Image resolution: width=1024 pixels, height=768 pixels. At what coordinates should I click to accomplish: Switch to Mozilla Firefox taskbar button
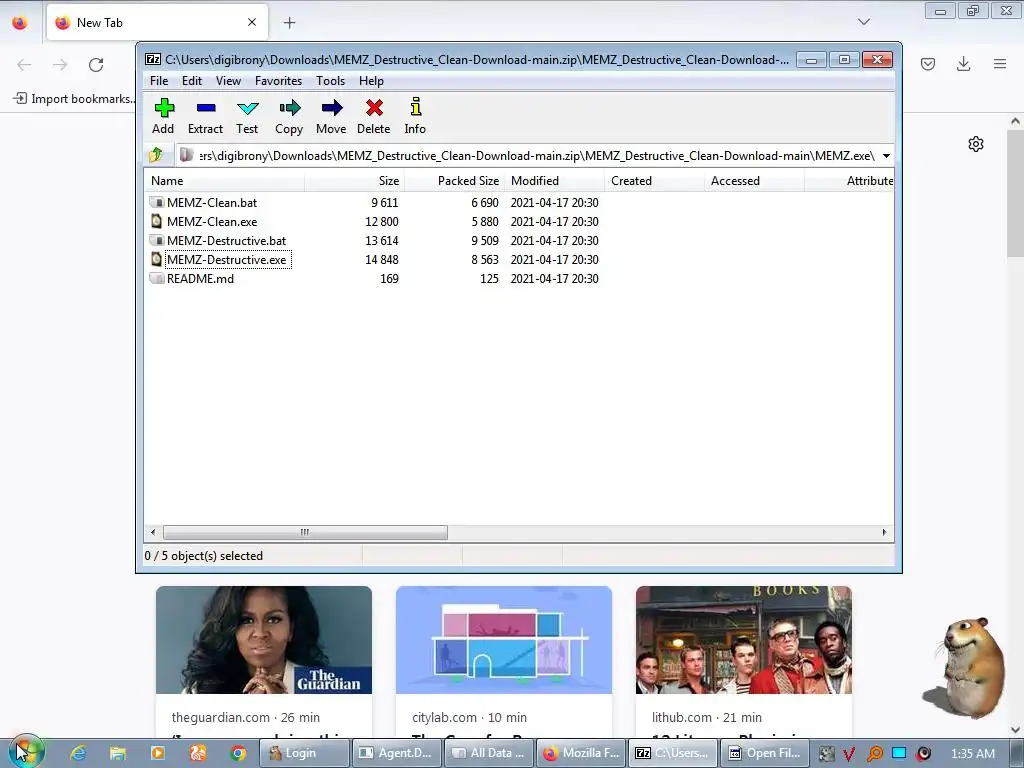tap(581, 753)
